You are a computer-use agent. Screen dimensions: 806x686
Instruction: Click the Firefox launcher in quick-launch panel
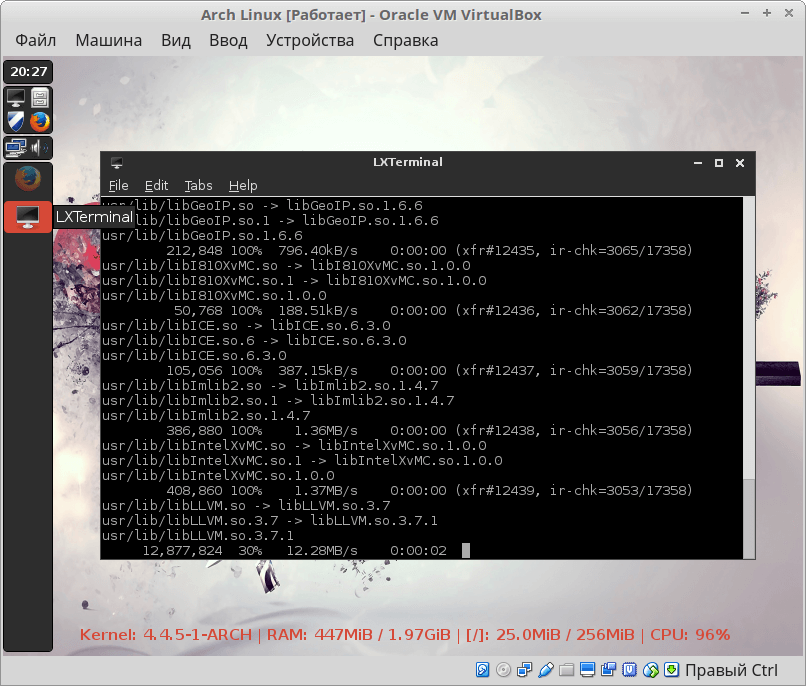(40, 122)
